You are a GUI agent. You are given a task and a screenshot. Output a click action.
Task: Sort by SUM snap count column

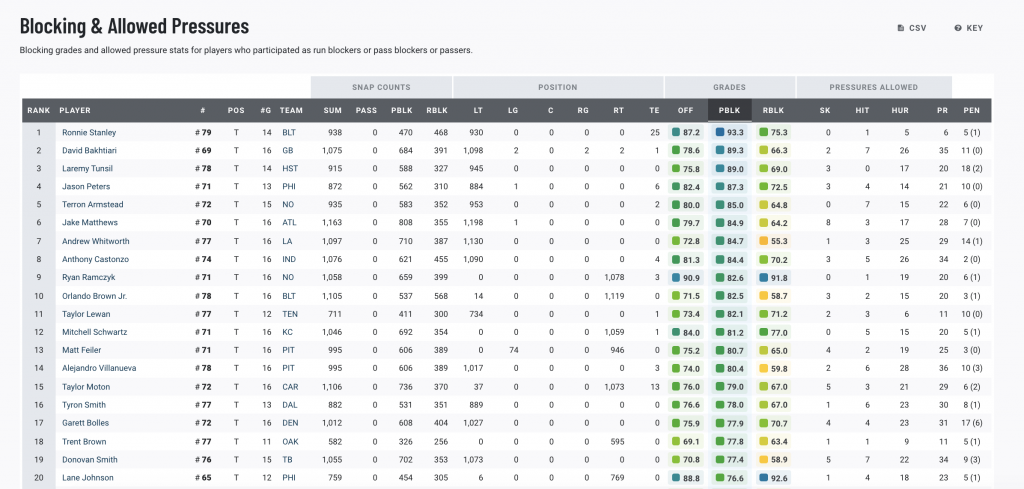(x=332, y=110)
